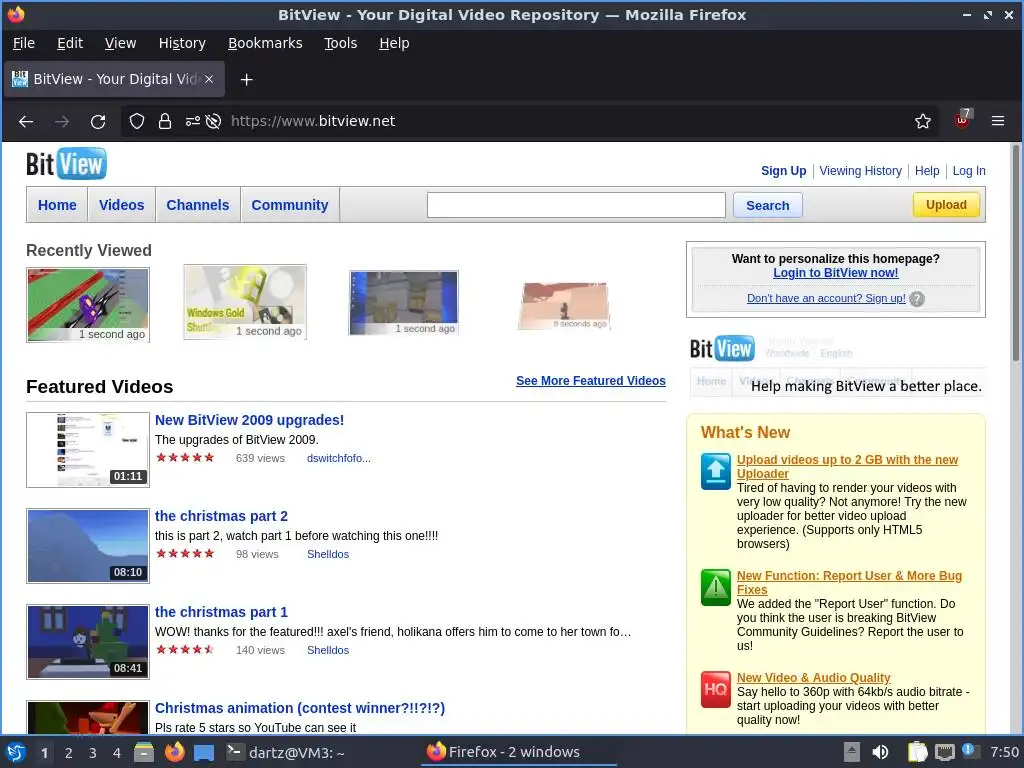This screenshot has height=768, width=1024.
Task: Click the Help making BitView better banner
Action: (x=836, y=367)
